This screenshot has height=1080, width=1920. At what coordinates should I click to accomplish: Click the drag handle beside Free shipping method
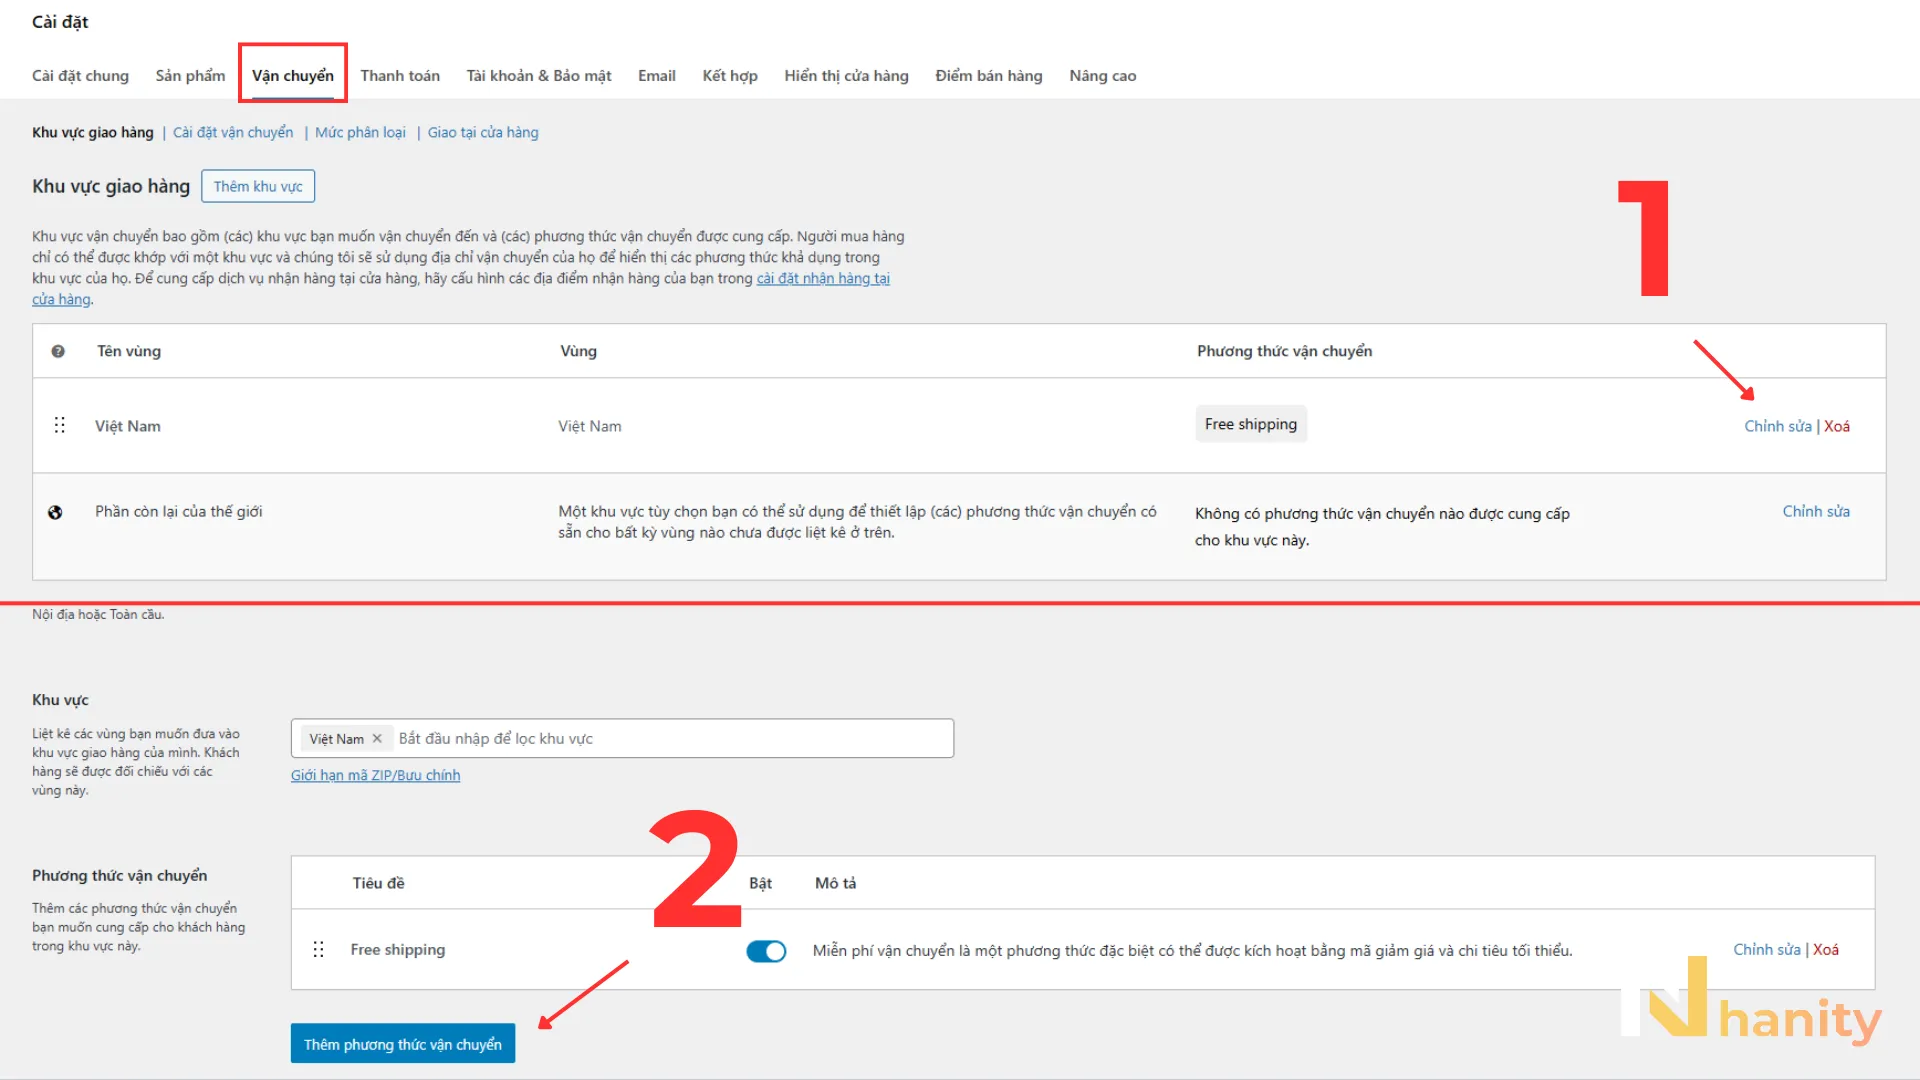[x=319, y=949]
